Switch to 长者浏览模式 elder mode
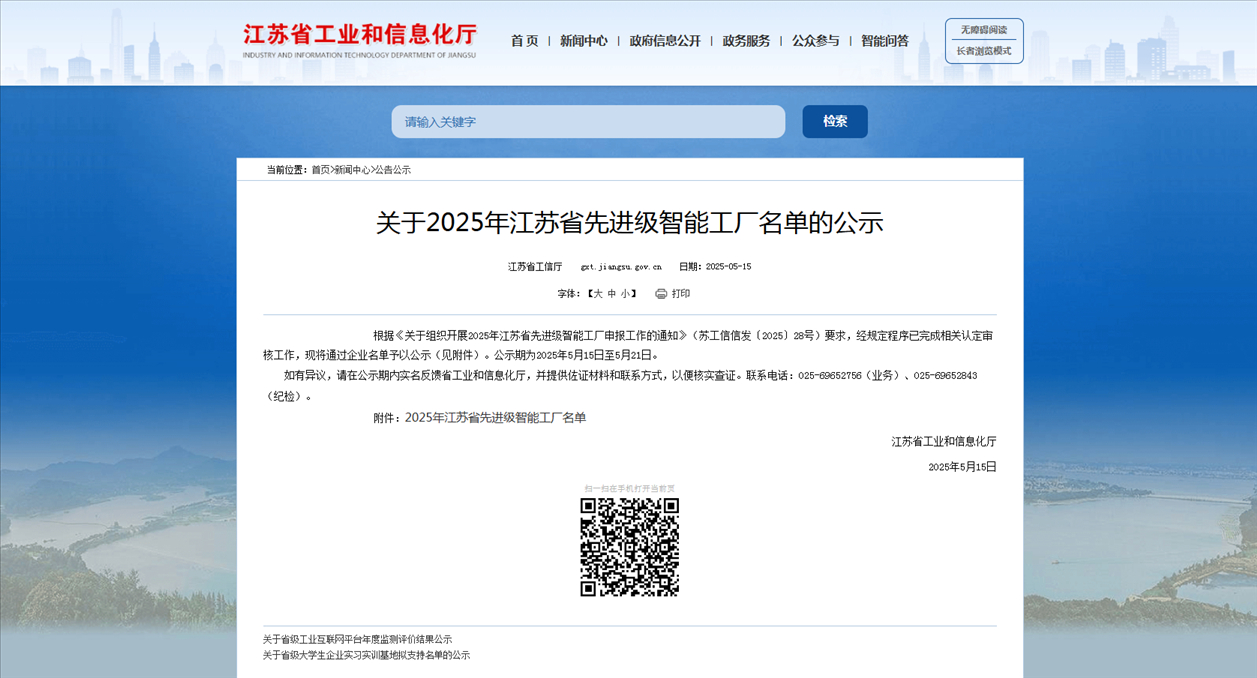Image resolution: width=1257 pixels, height=678 pixels. point(984,51)
